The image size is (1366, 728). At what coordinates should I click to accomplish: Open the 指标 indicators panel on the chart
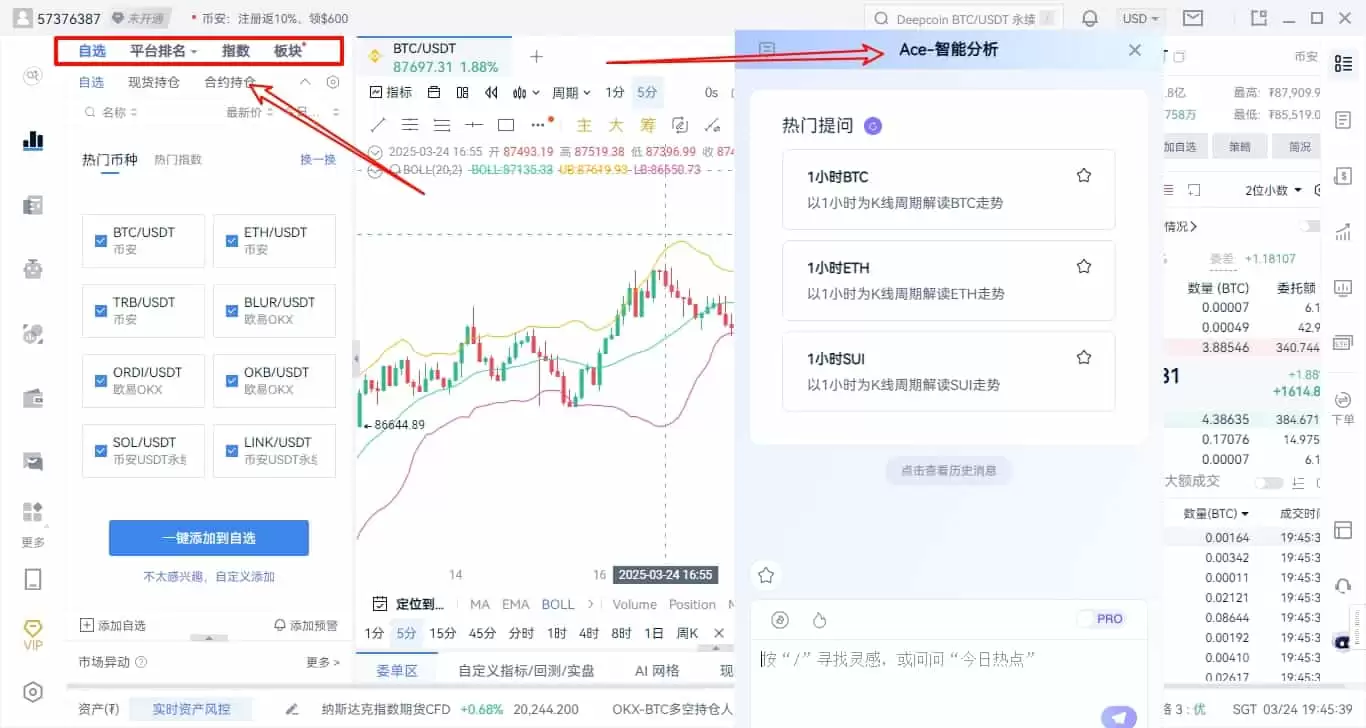click(x=390, y=91)
